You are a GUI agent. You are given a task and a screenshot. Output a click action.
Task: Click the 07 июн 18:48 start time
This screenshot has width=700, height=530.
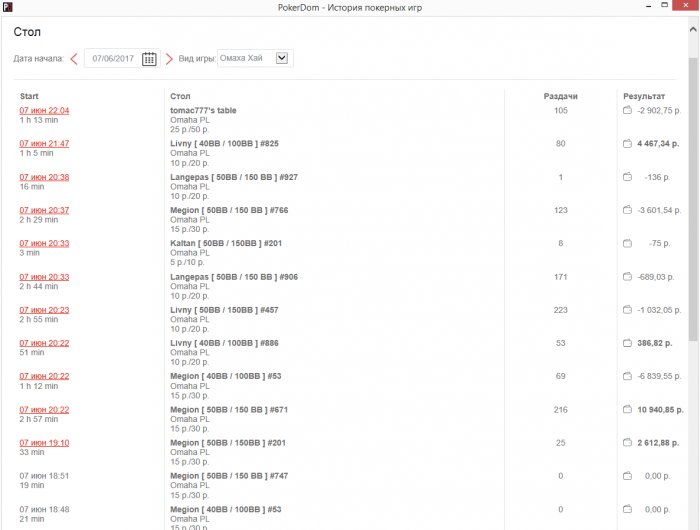(x=44, y=509)
